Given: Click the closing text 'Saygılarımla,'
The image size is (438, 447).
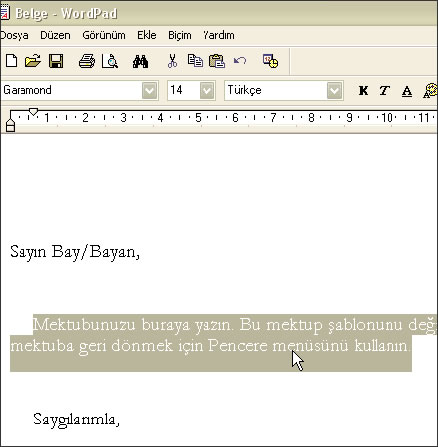Looking at the screenshot, I should point(76,420).
